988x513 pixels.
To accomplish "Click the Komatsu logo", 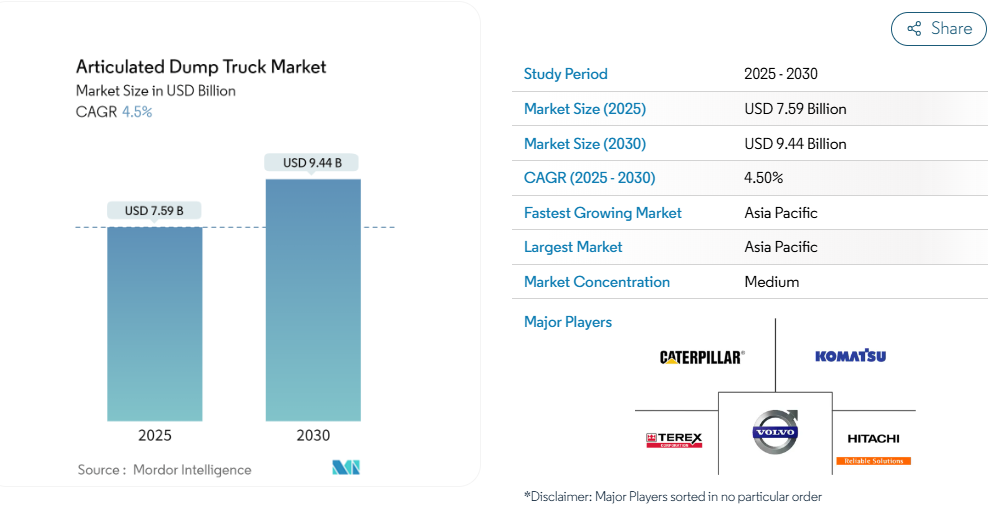I will 850,356.
